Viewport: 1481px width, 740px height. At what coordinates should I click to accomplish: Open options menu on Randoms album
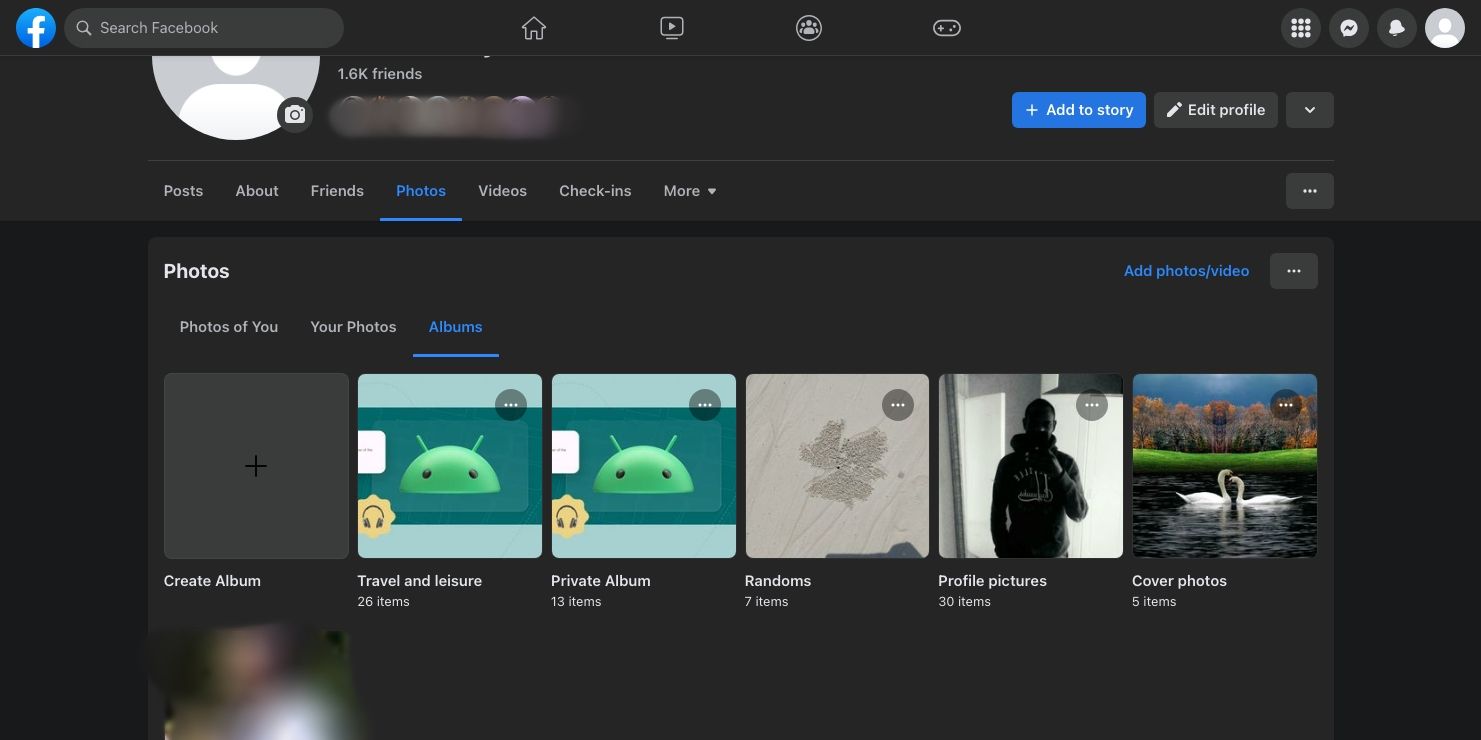coord(898,405)
